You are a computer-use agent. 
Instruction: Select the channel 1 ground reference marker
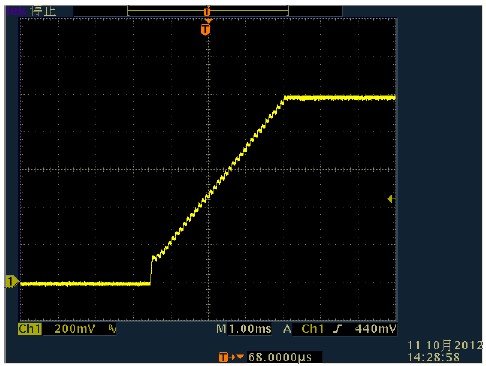pos(12,282)
